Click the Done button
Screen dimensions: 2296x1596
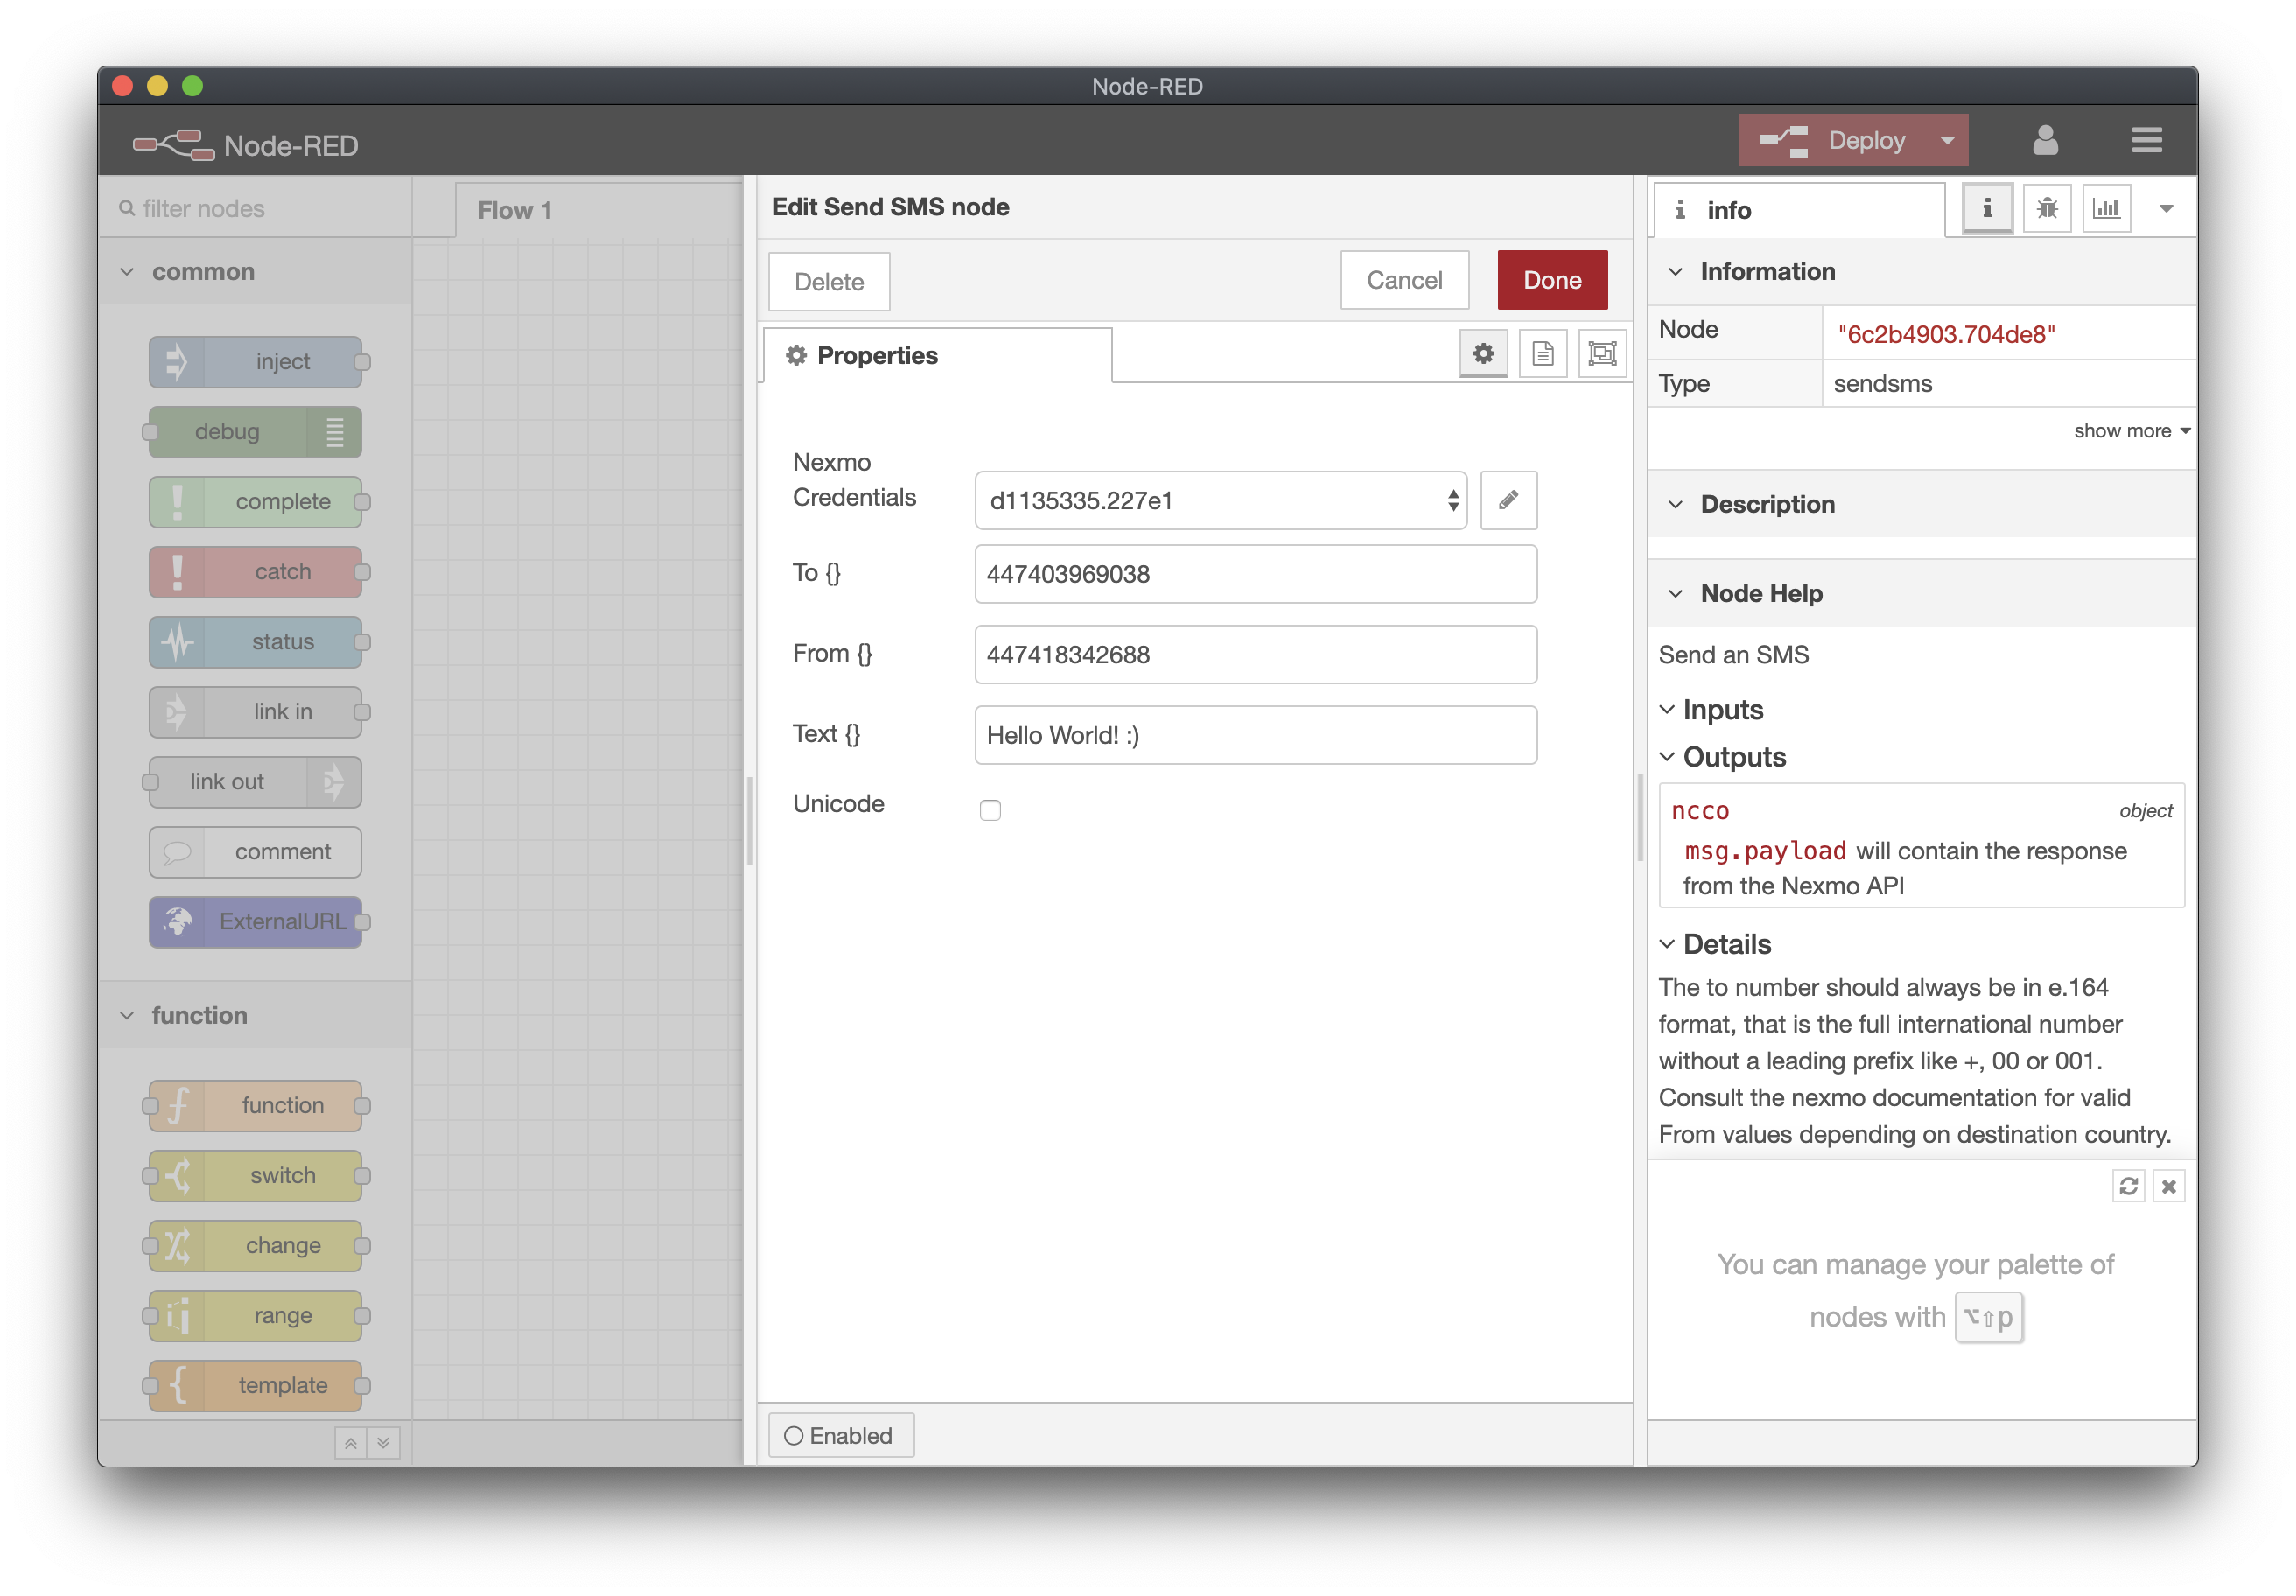tap(1552, 280)
